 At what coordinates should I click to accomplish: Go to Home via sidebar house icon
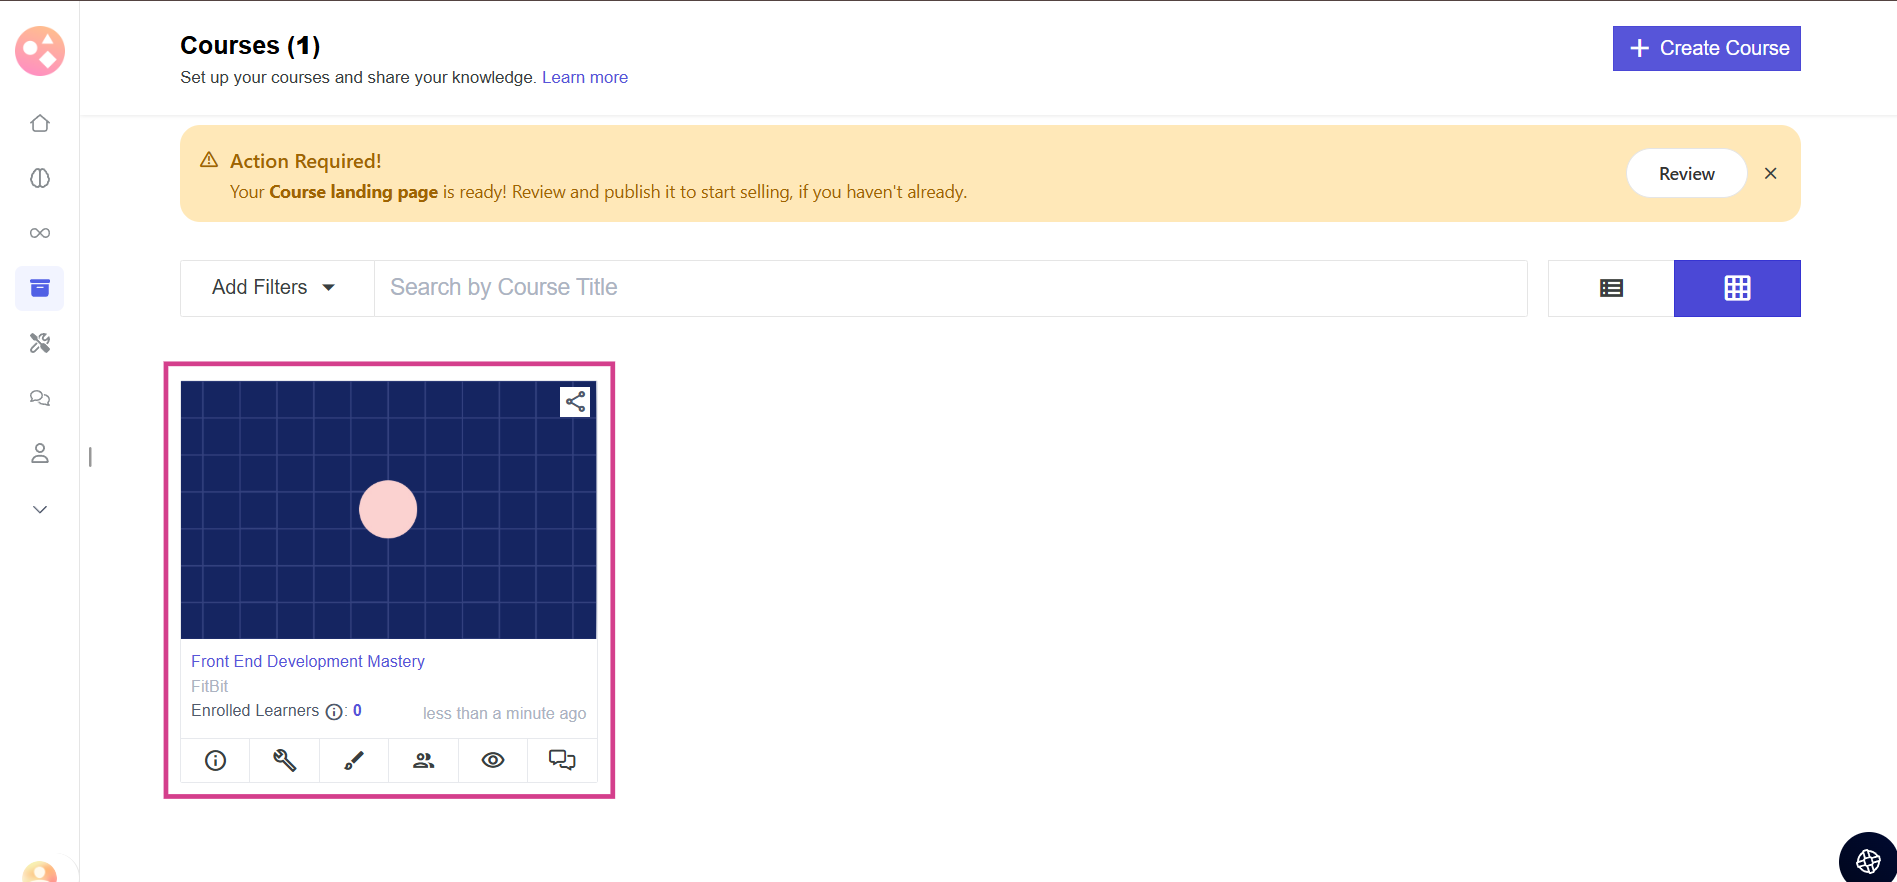point(40,123)
